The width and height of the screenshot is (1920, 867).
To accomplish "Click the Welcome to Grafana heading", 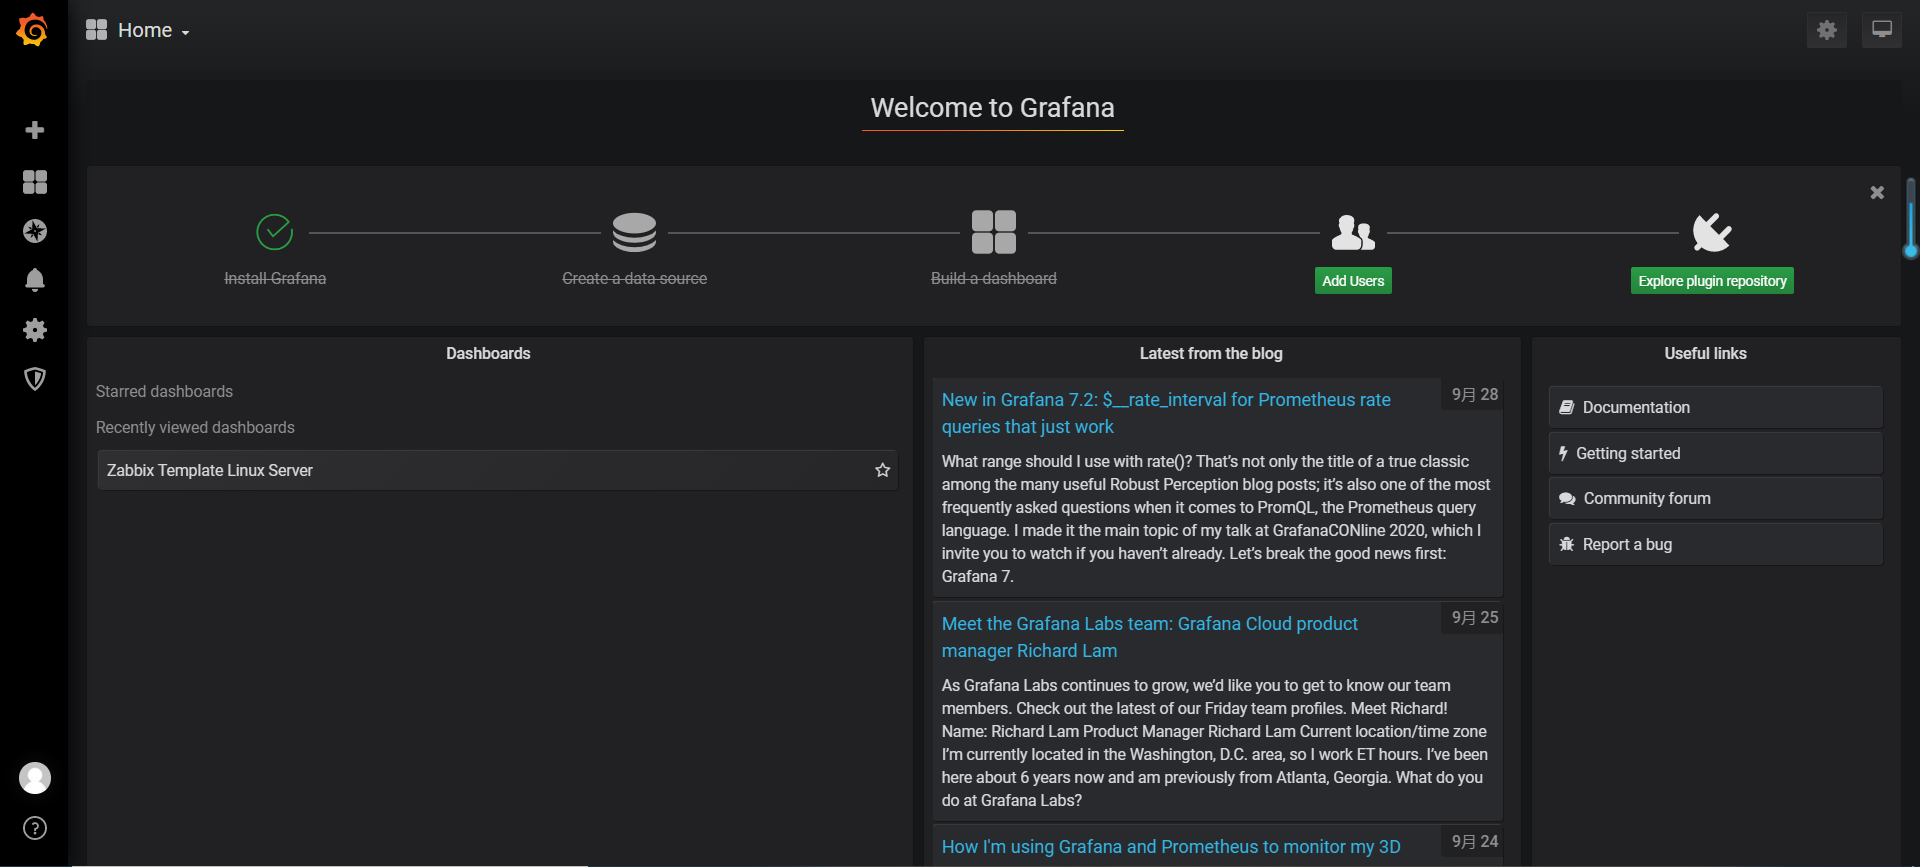I will tap(992, 108).
